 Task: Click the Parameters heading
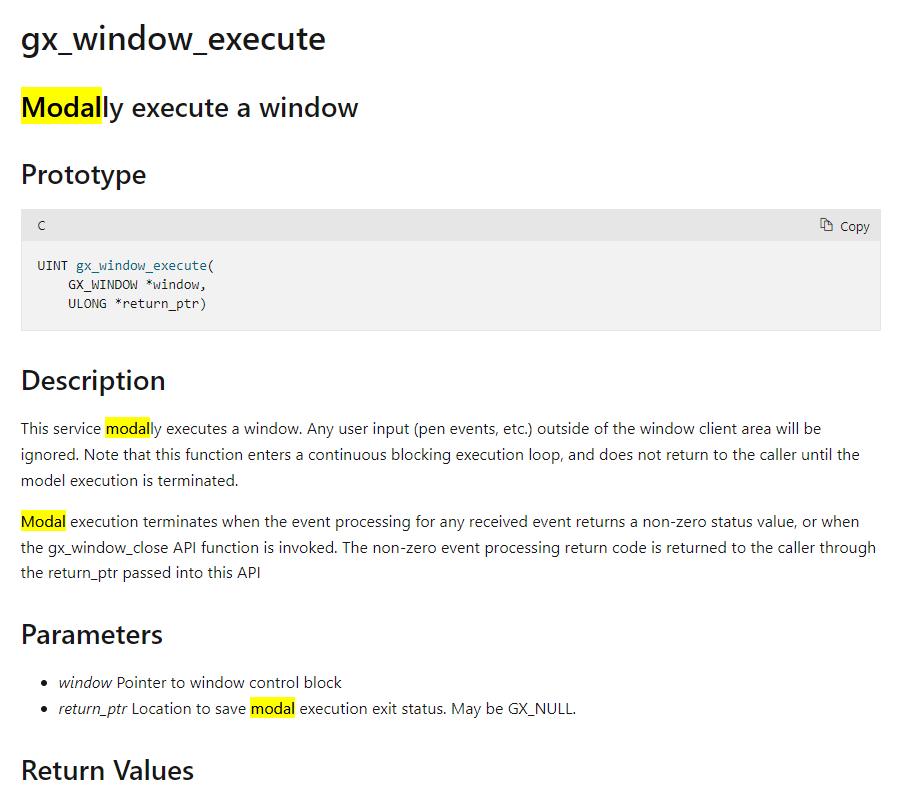(x=92, y=635)
